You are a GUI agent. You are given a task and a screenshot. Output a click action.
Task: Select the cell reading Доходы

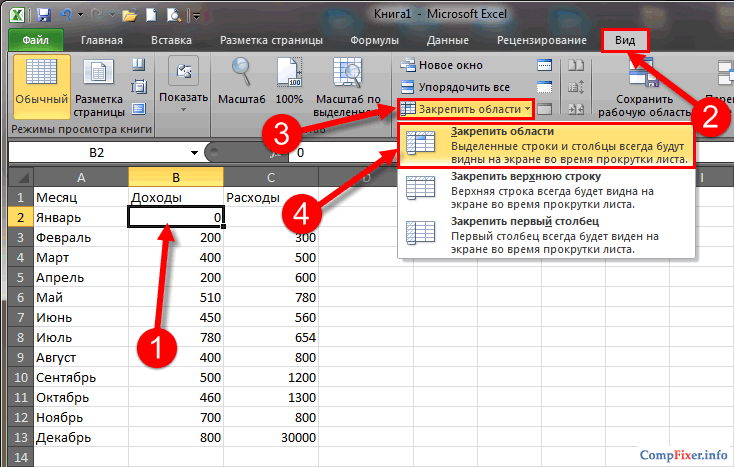176,197
